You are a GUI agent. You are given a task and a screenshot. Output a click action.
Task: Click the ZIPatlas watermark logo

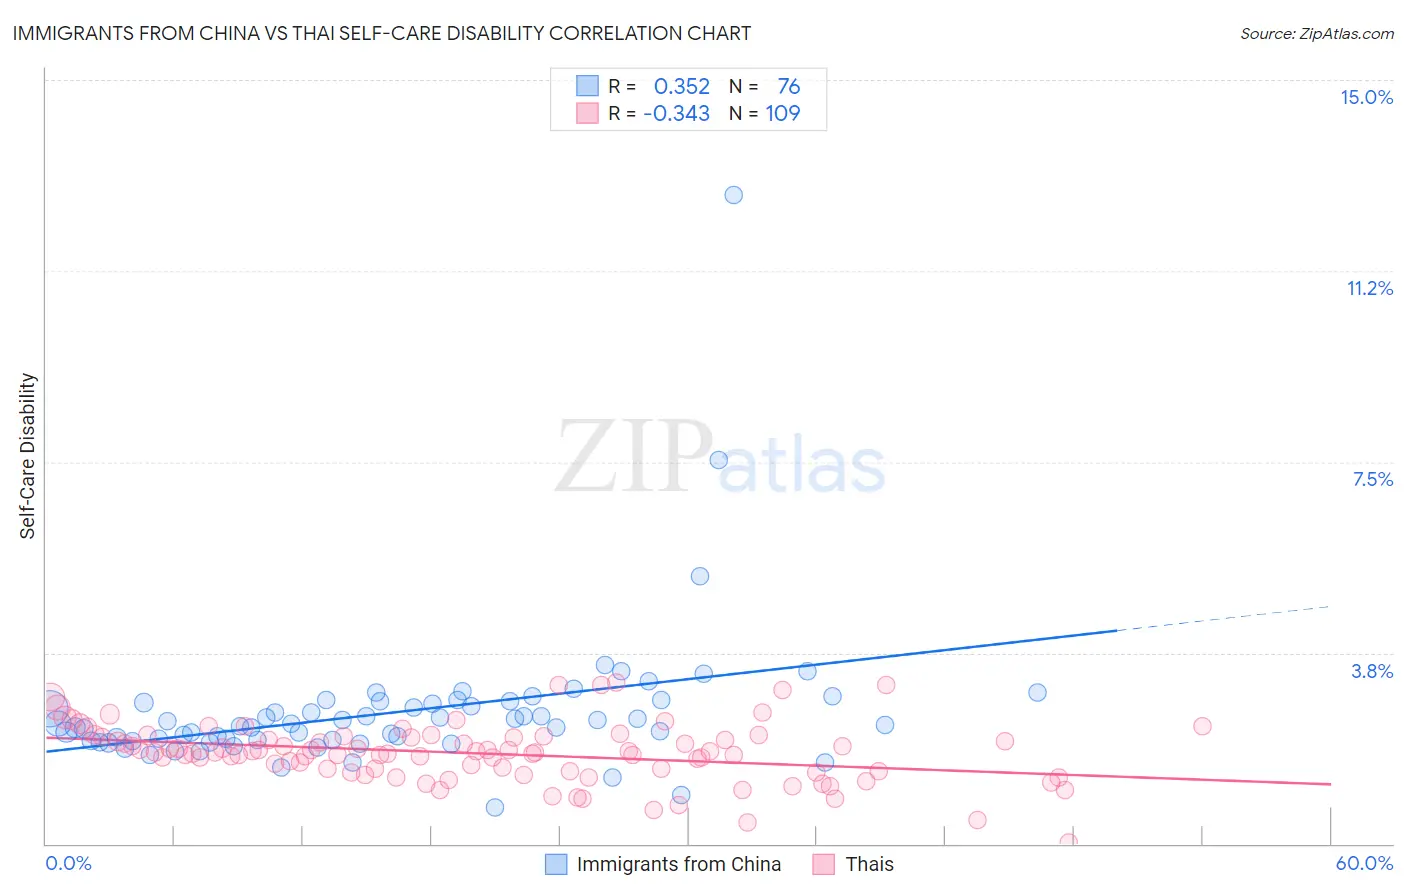(721, 458)
